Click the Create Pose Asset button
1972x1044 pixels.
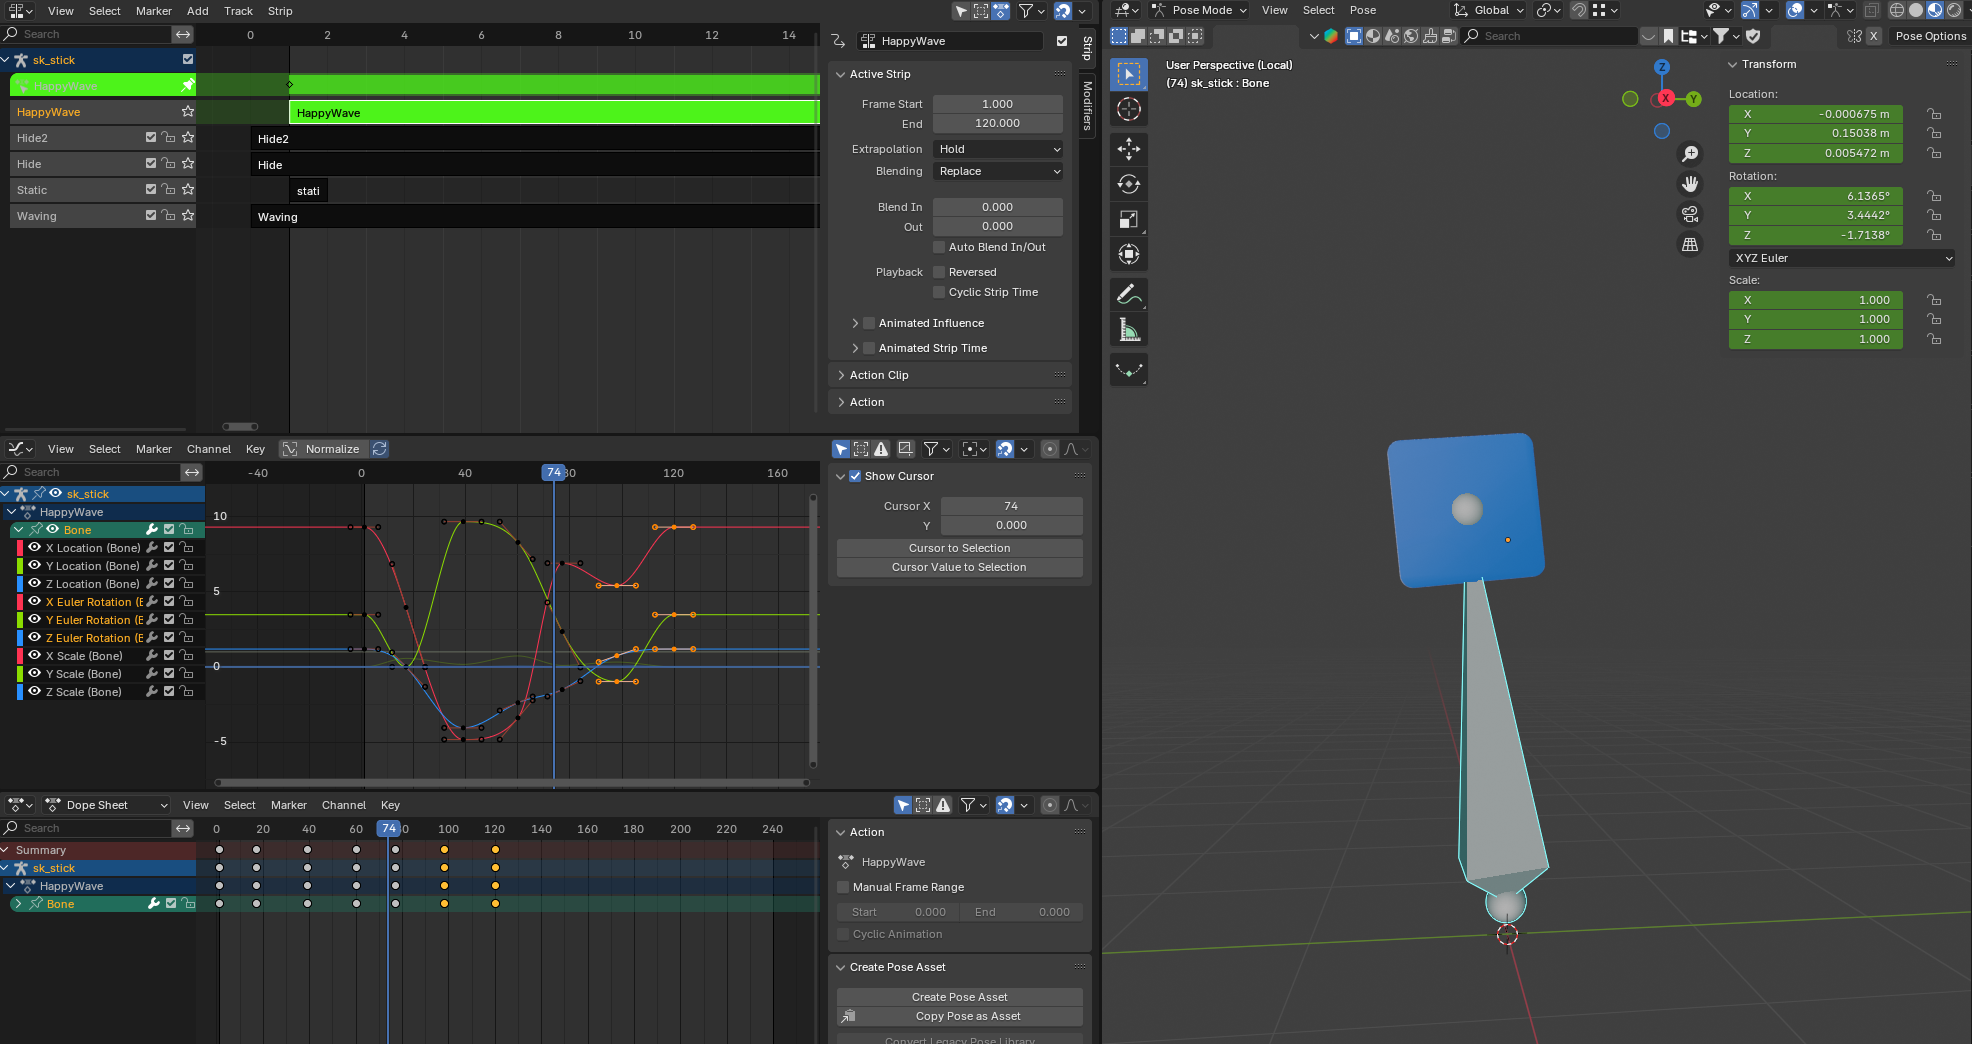[959, 996]
